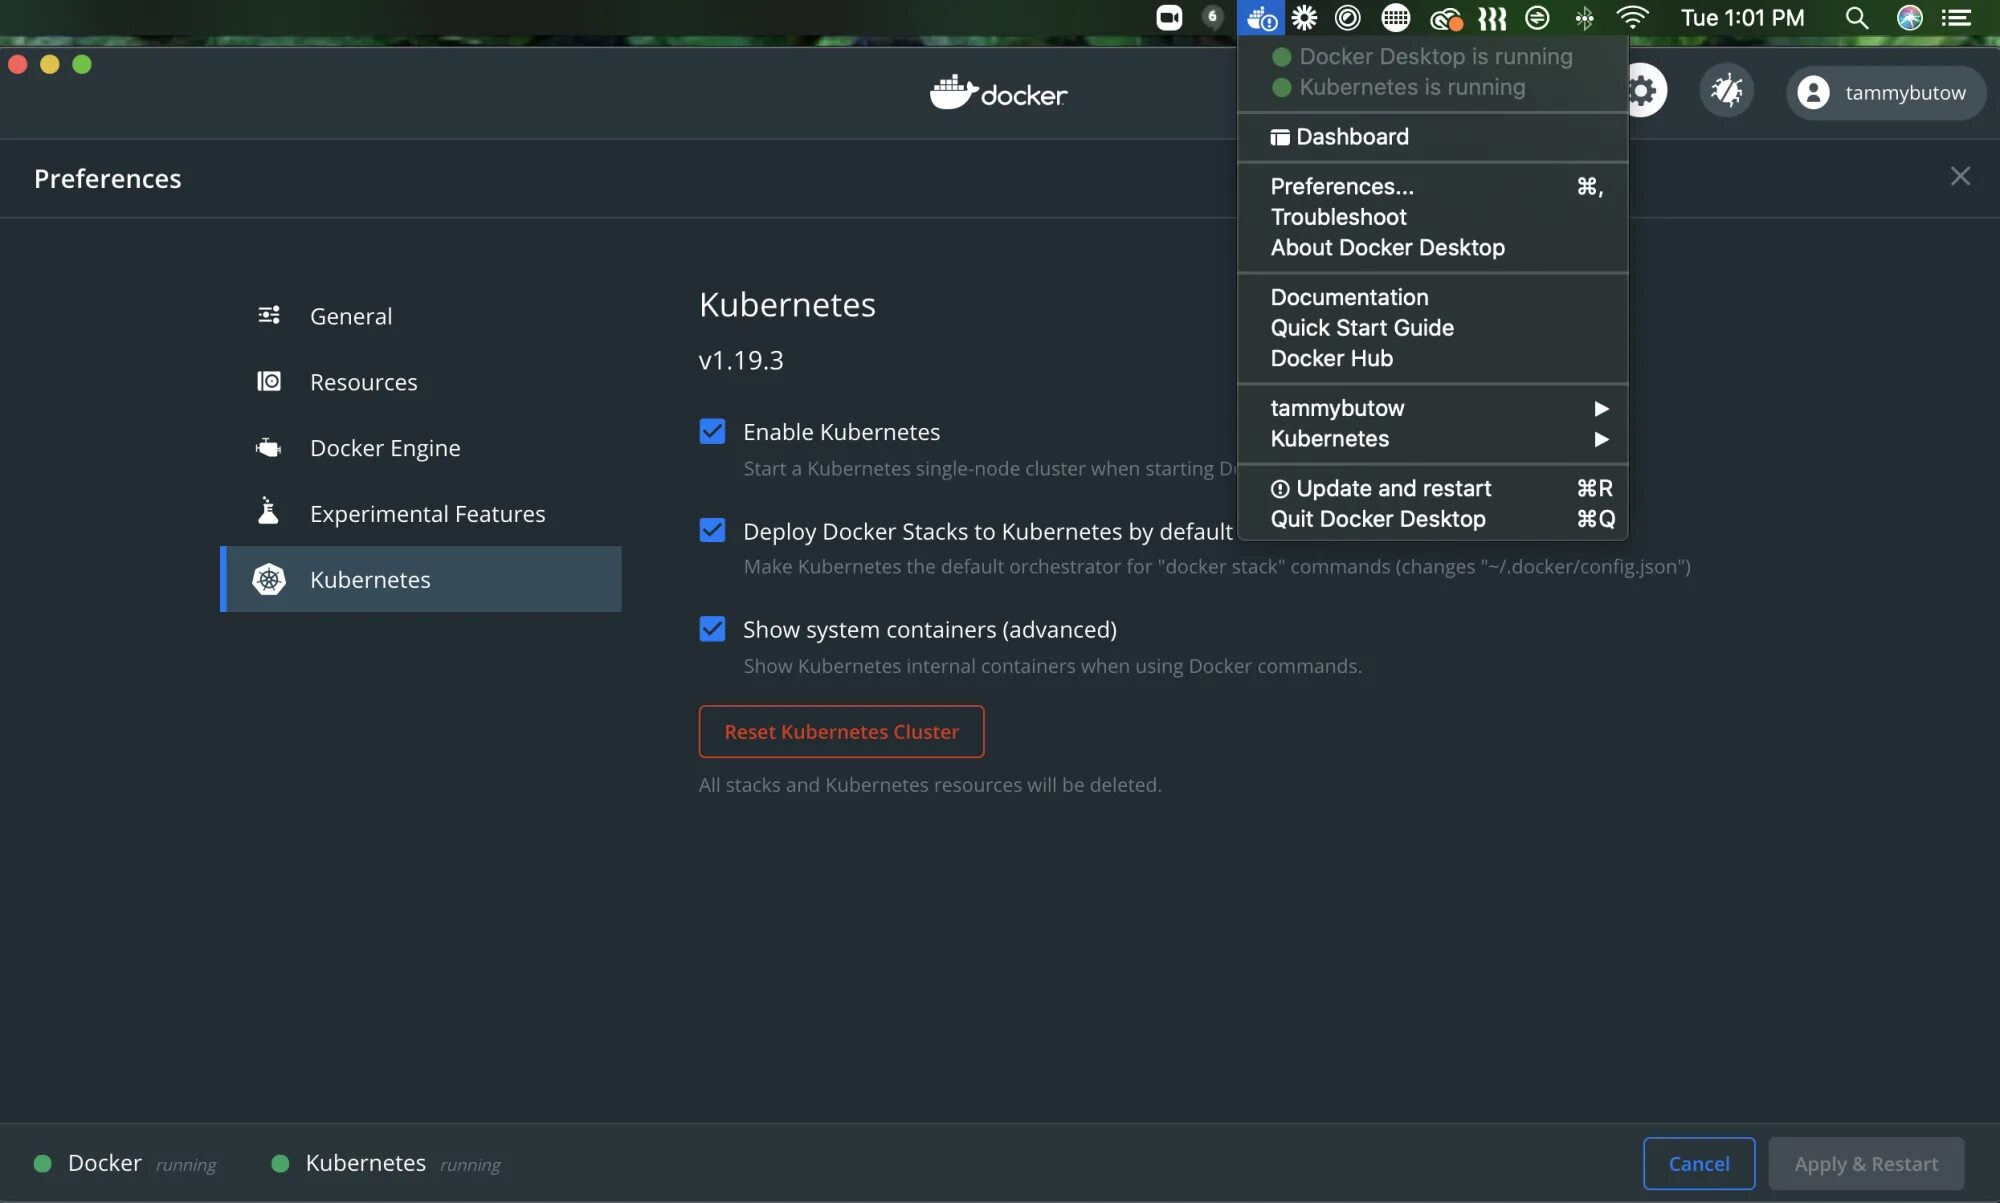Toggle Deploy Docker Stacks to Kubernetes checkbox

point(712,530)
